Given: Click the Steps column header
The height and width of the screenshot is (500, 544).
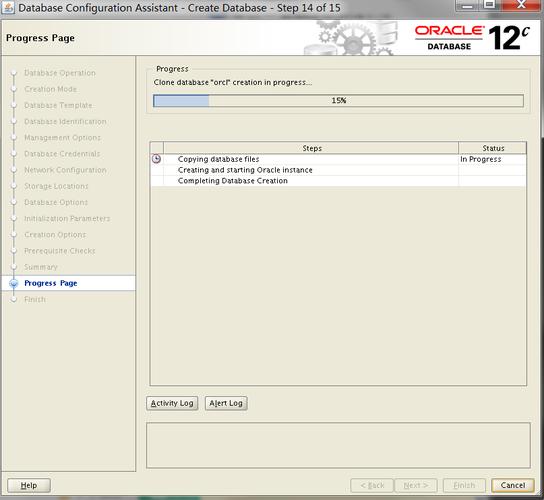Looking at the screenshot, I should coord(311,148).
